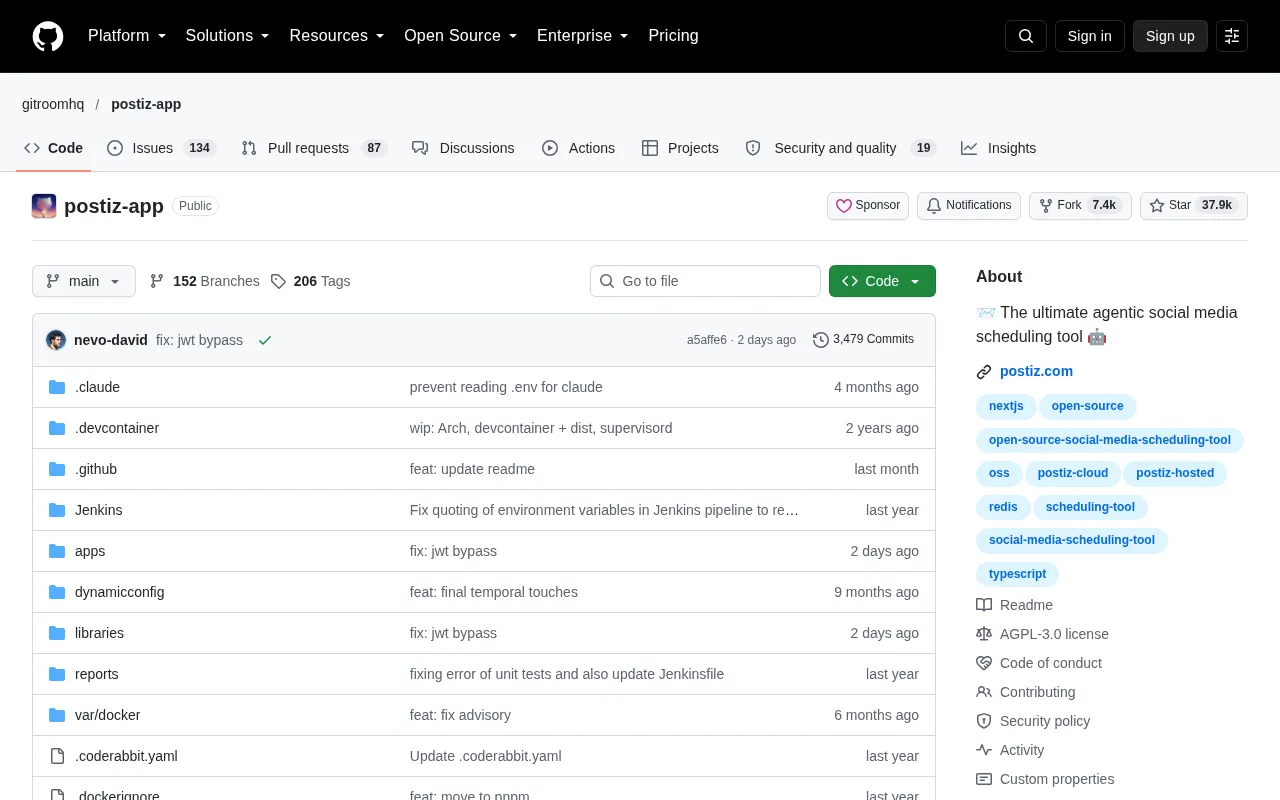Image resolution: width=1280 pixels, height=800 pixels.
Task: Switch to the Pull requests tab
Action: click(314, 148)
